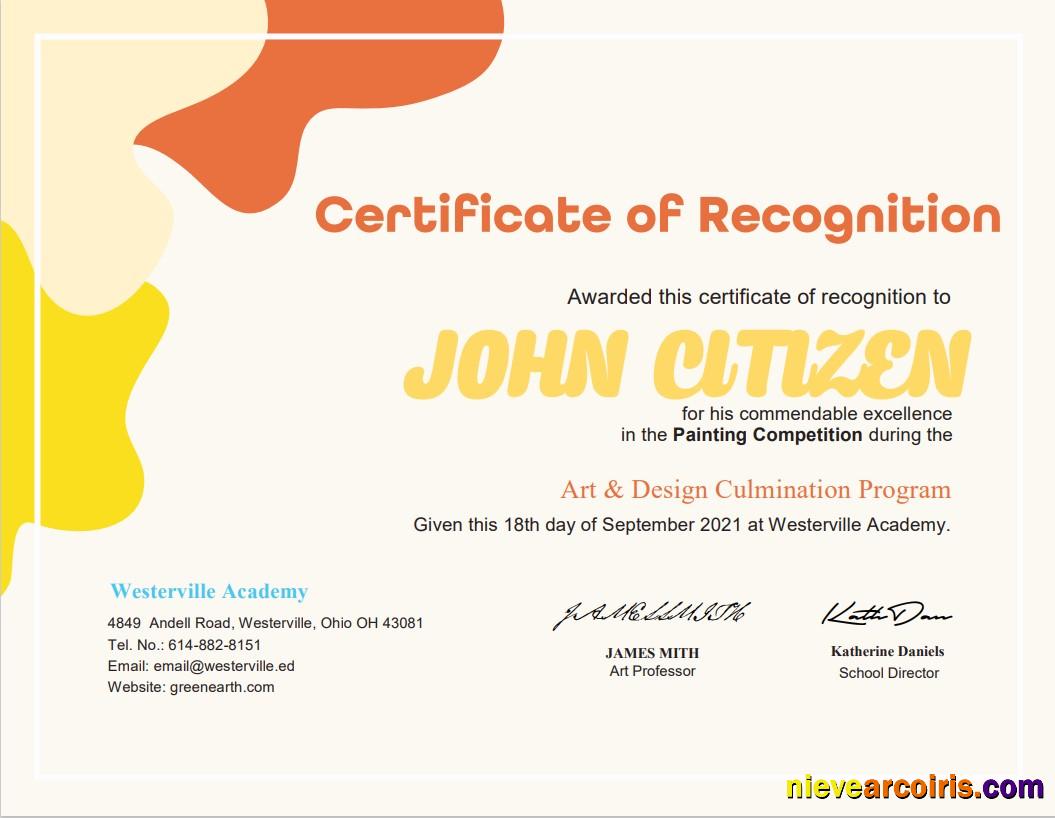Image resolution: width=1055 pixels, height=818 pixels.
Task: Click the bold text "Painting Competition"
Action: point(767,435)
